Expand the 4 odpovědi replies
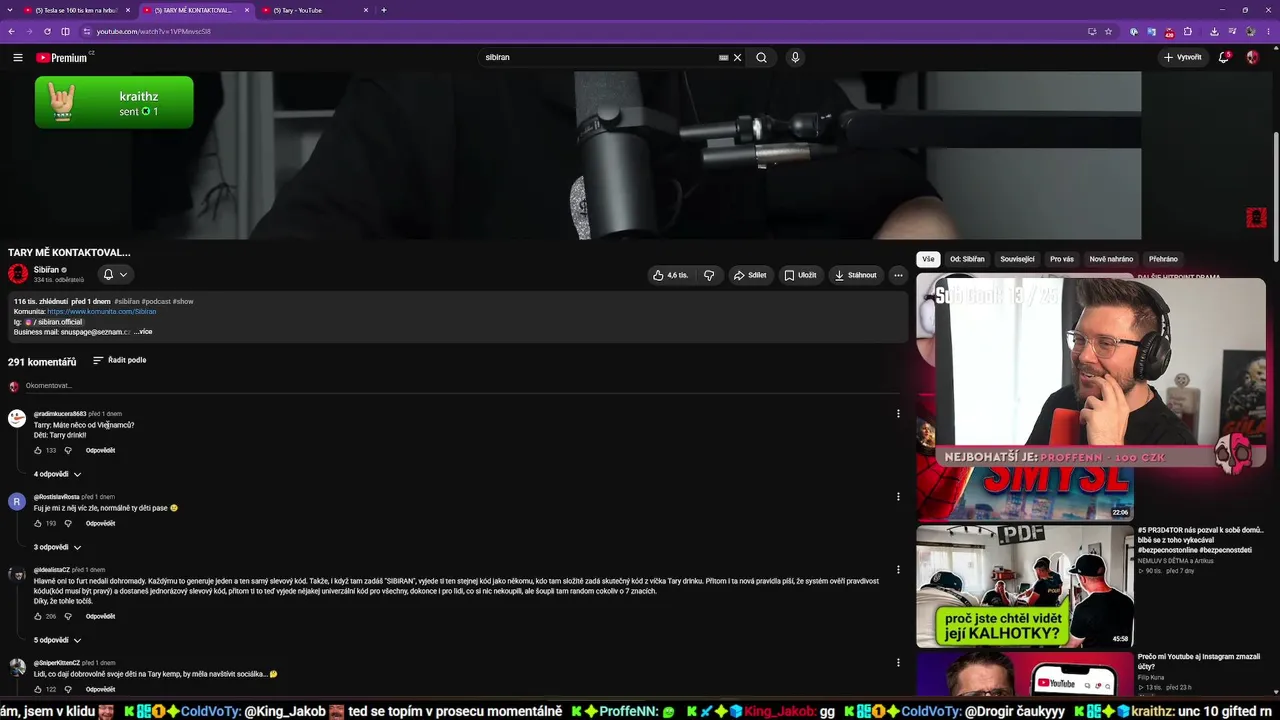 [57, 474]
